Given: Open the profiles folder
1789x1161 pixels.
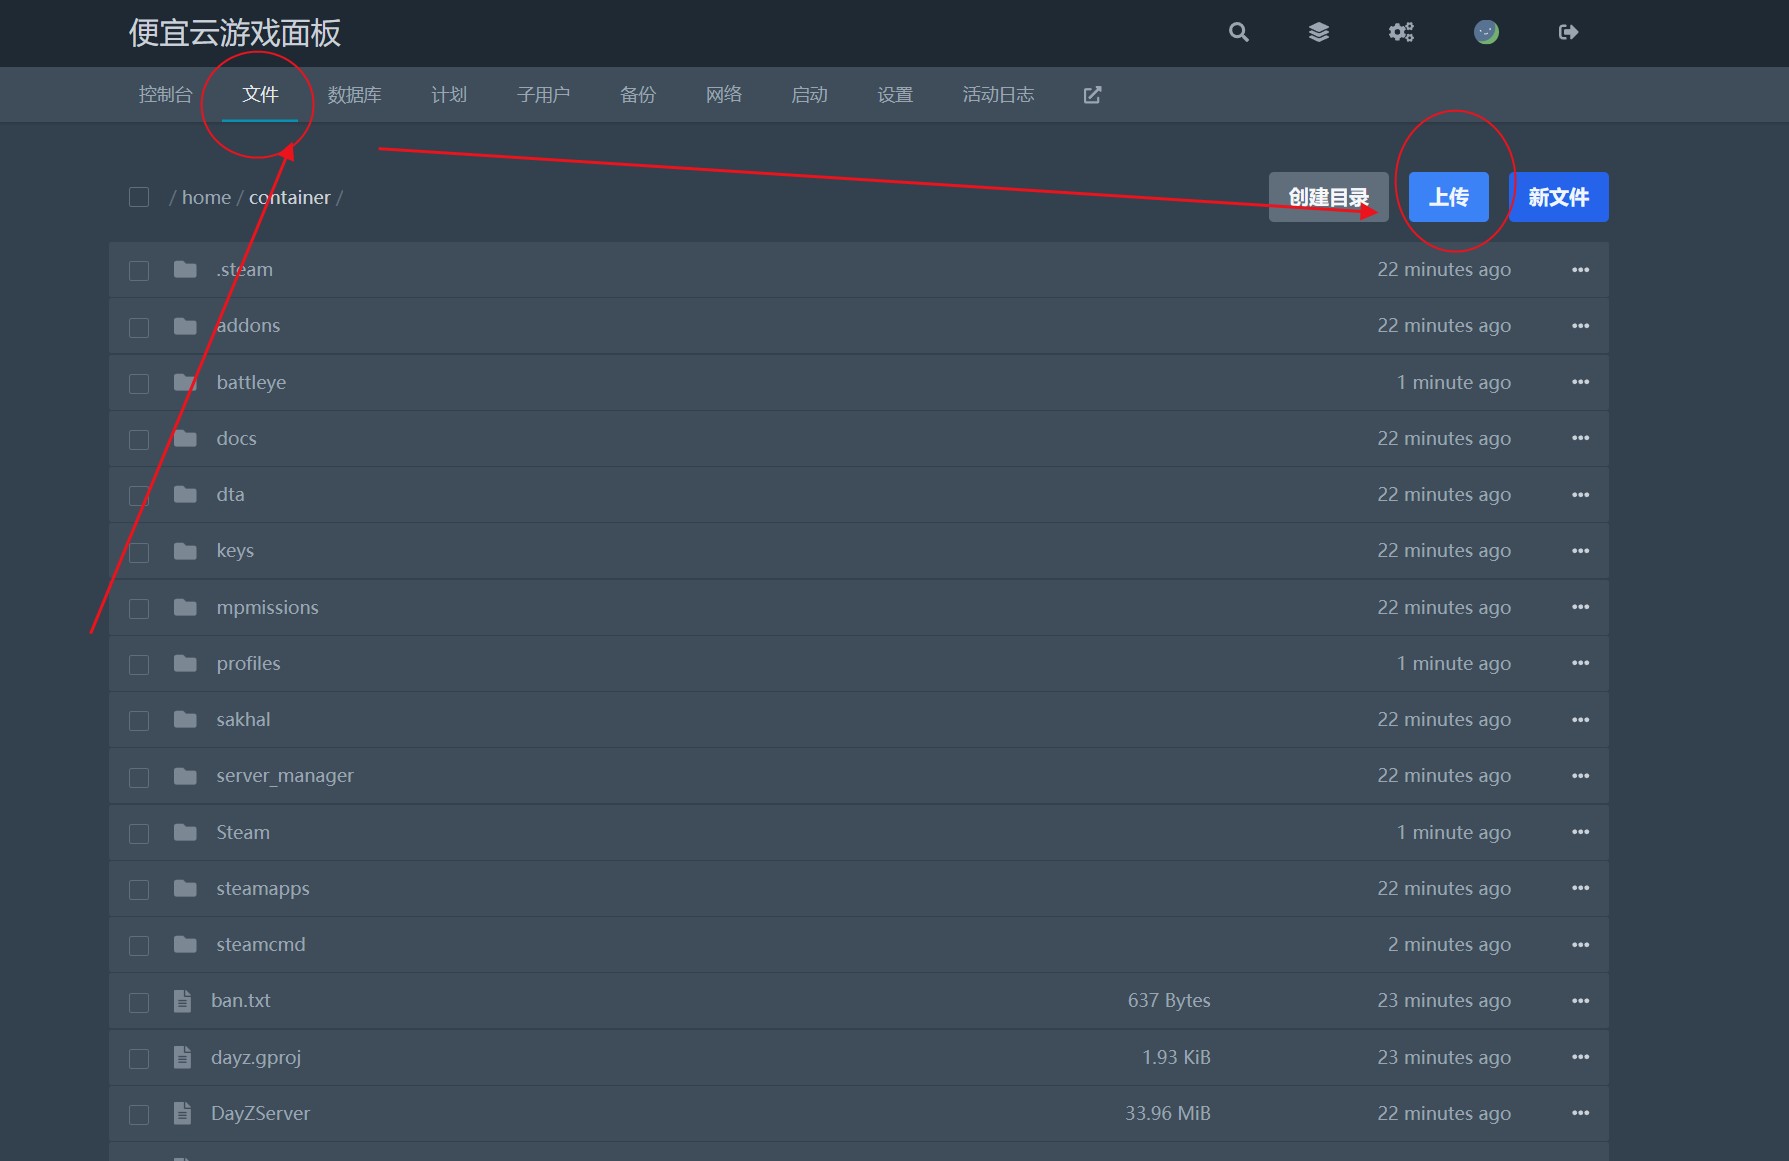Looking at the screenshot, I should (x=248, y=664).
